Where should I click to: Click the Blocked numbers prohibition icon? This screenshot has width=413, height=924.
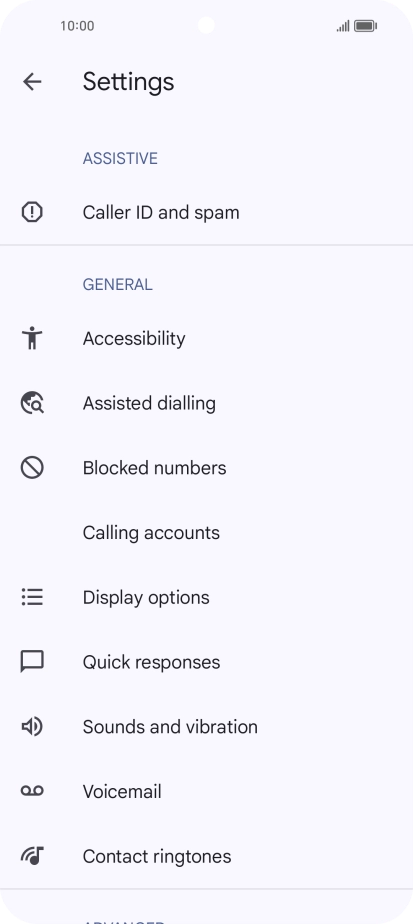[x=32, y=468]
